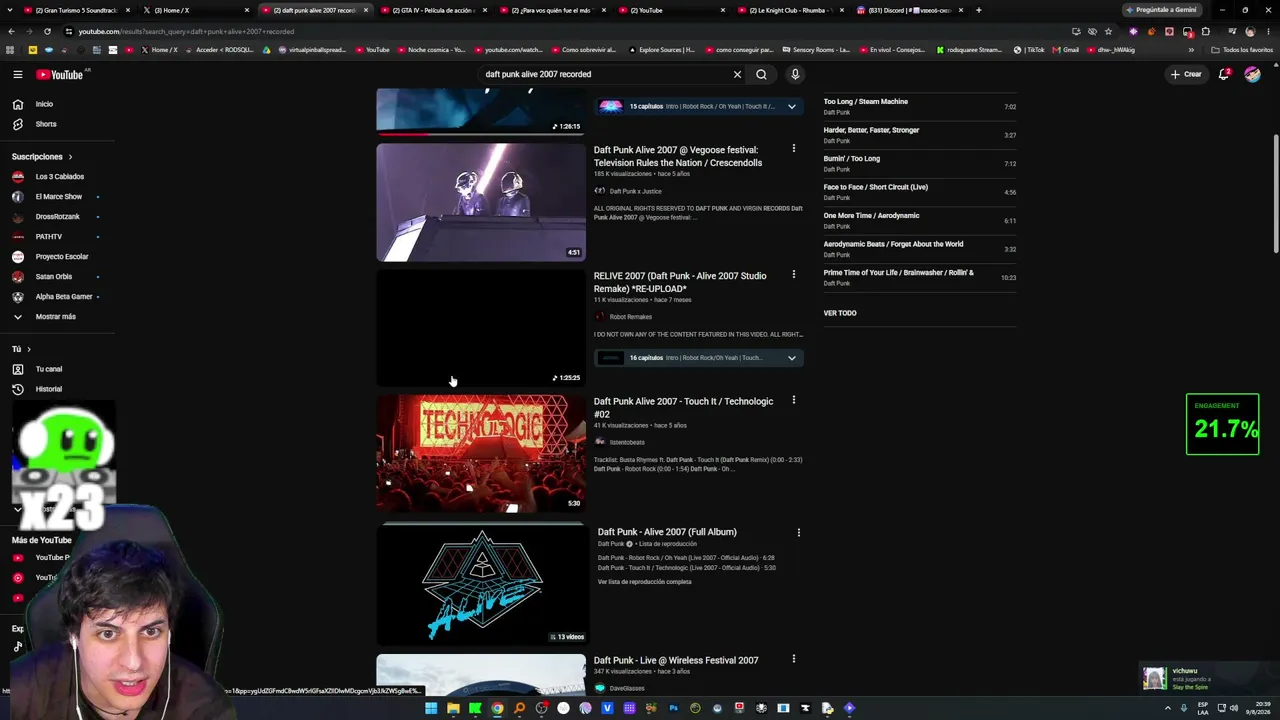Open the Suscripciones section
The image size is (1280, 720).
[x=42, y=157]
